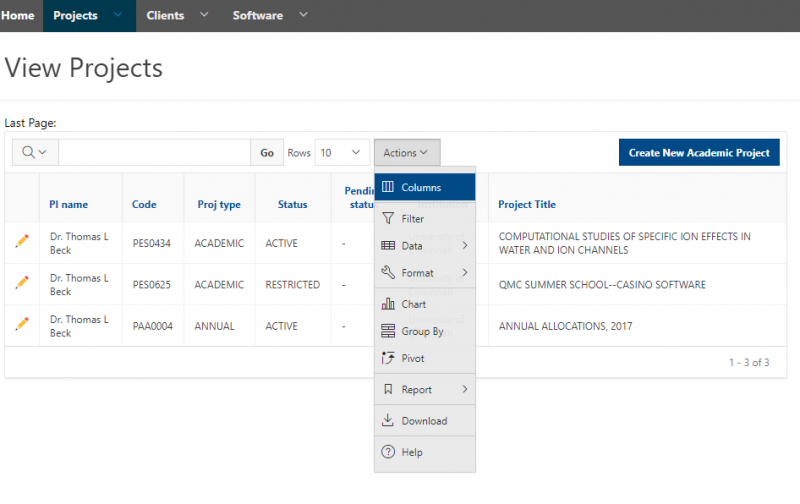
Task: Click the QMC SUMMER SCHOOL--CASINO SOFTWARE title
Action: point(602,285)
